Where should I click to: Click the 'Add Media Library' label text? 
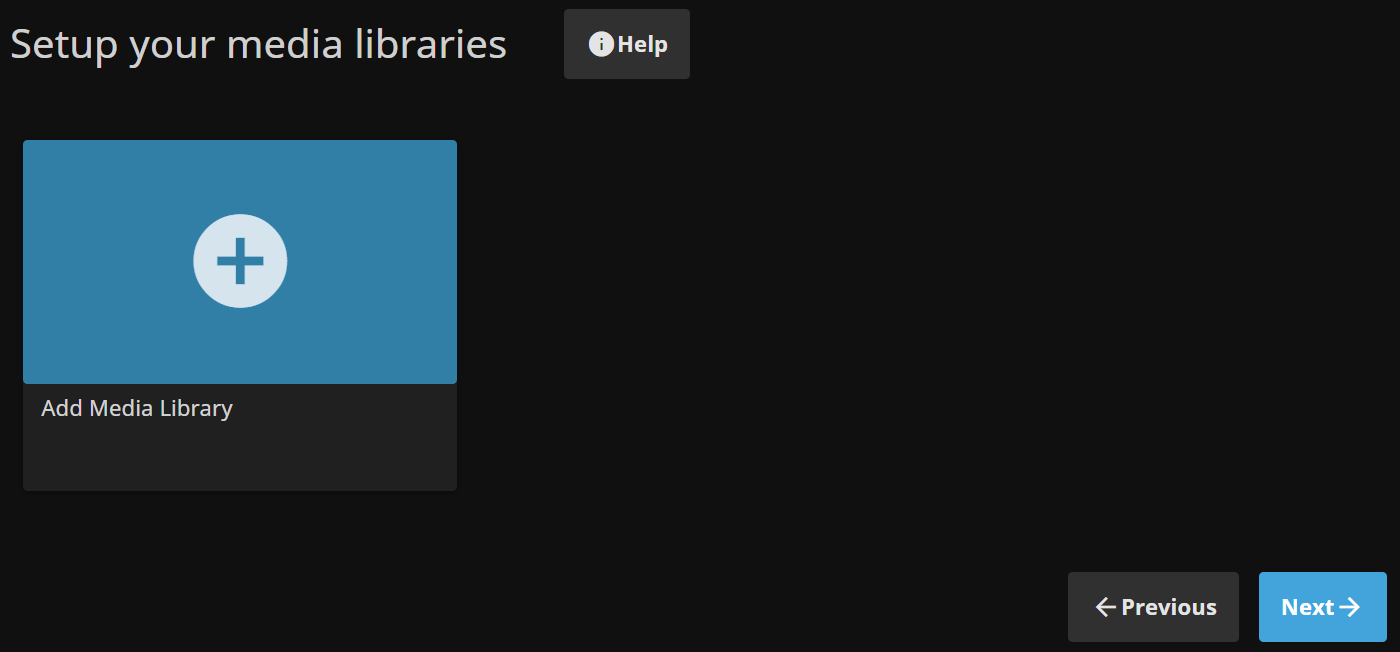[136, 408]
